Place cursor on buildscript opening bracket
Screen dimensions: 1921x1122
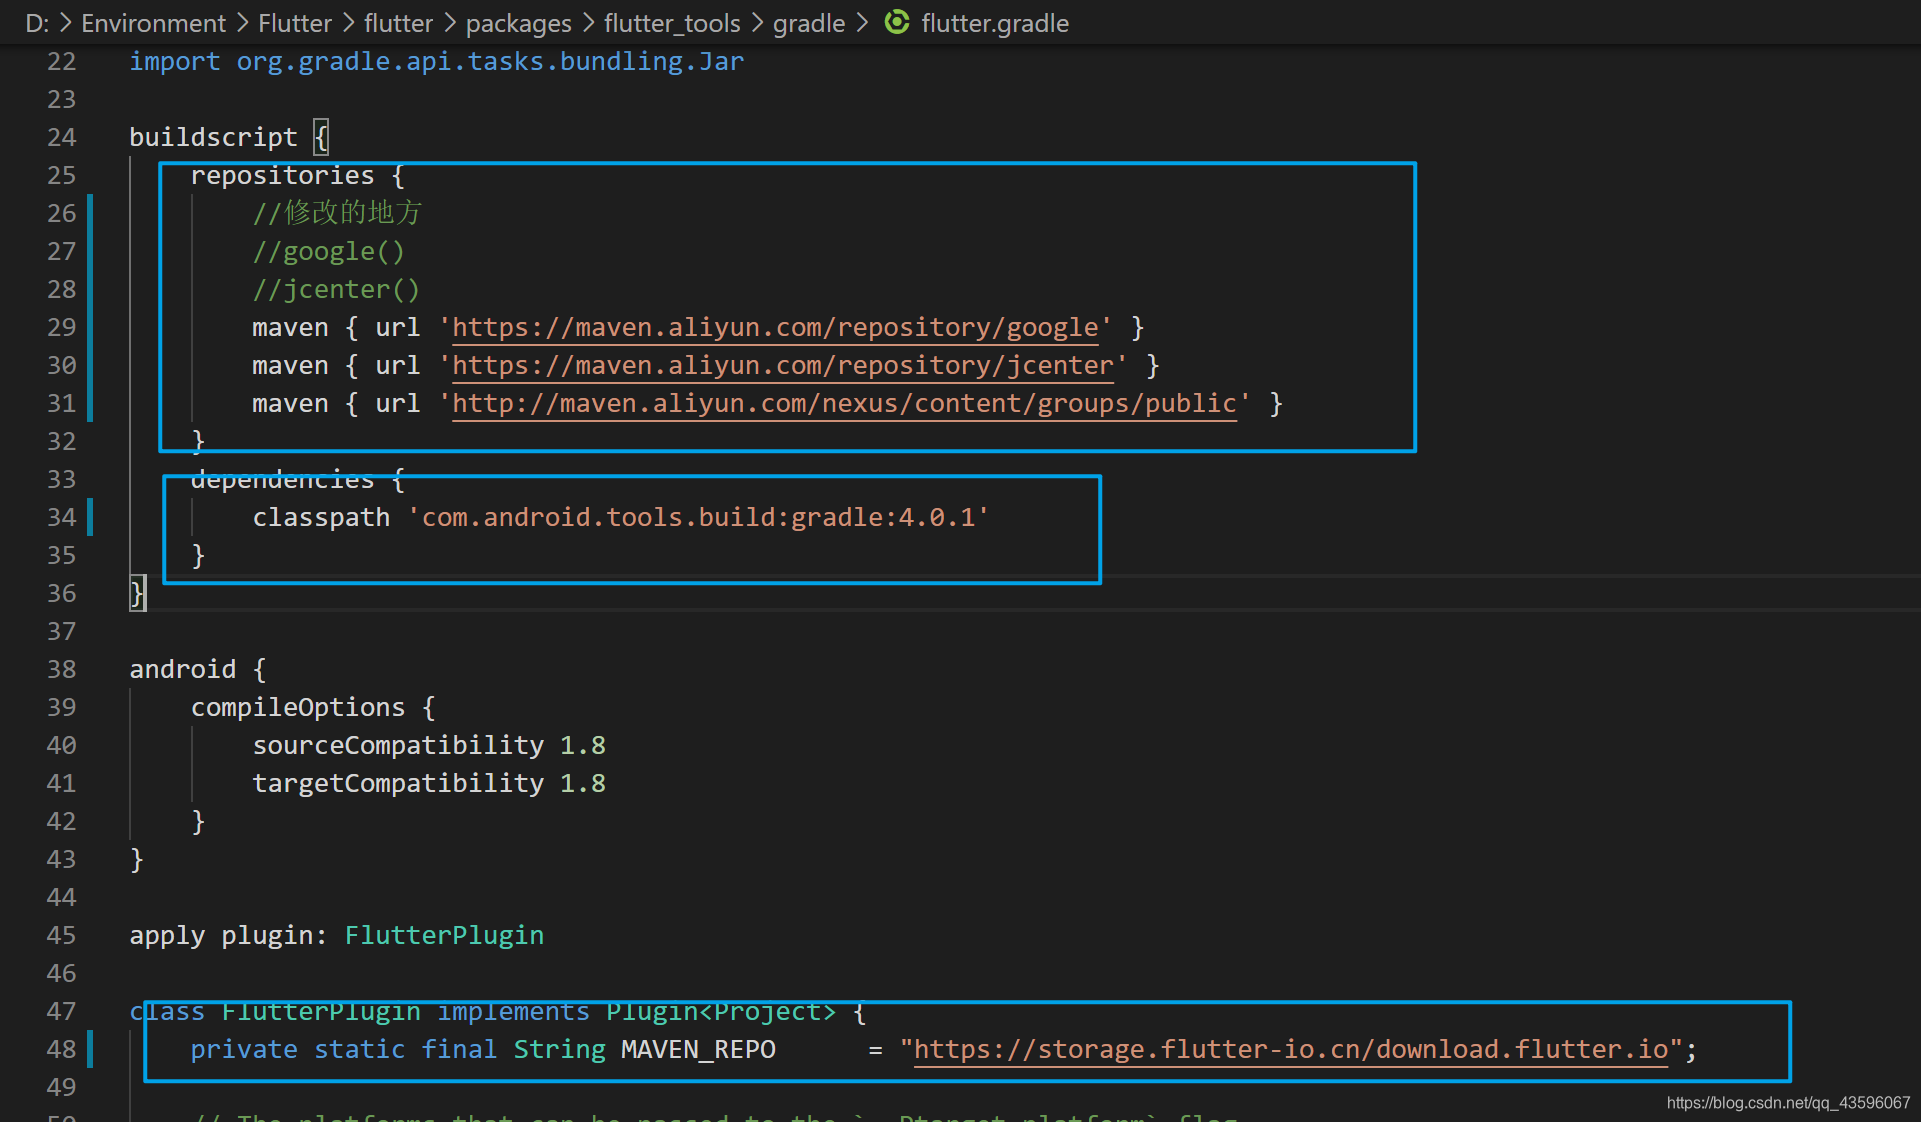[x=321, y=137]
